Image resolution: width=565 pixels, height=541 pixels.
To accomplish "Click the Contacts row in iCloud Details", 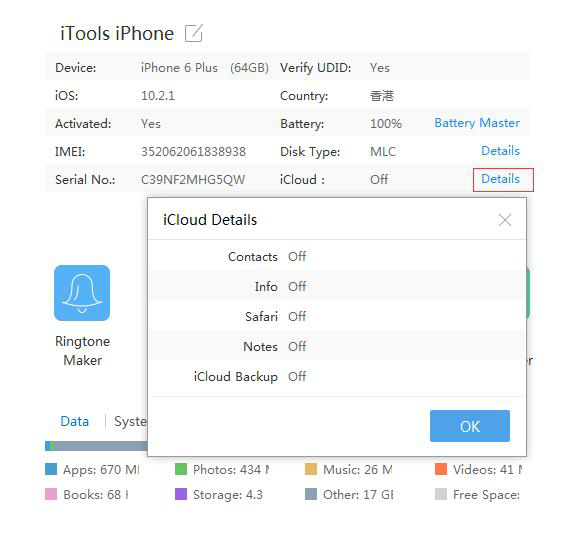I will coord(337,257).
